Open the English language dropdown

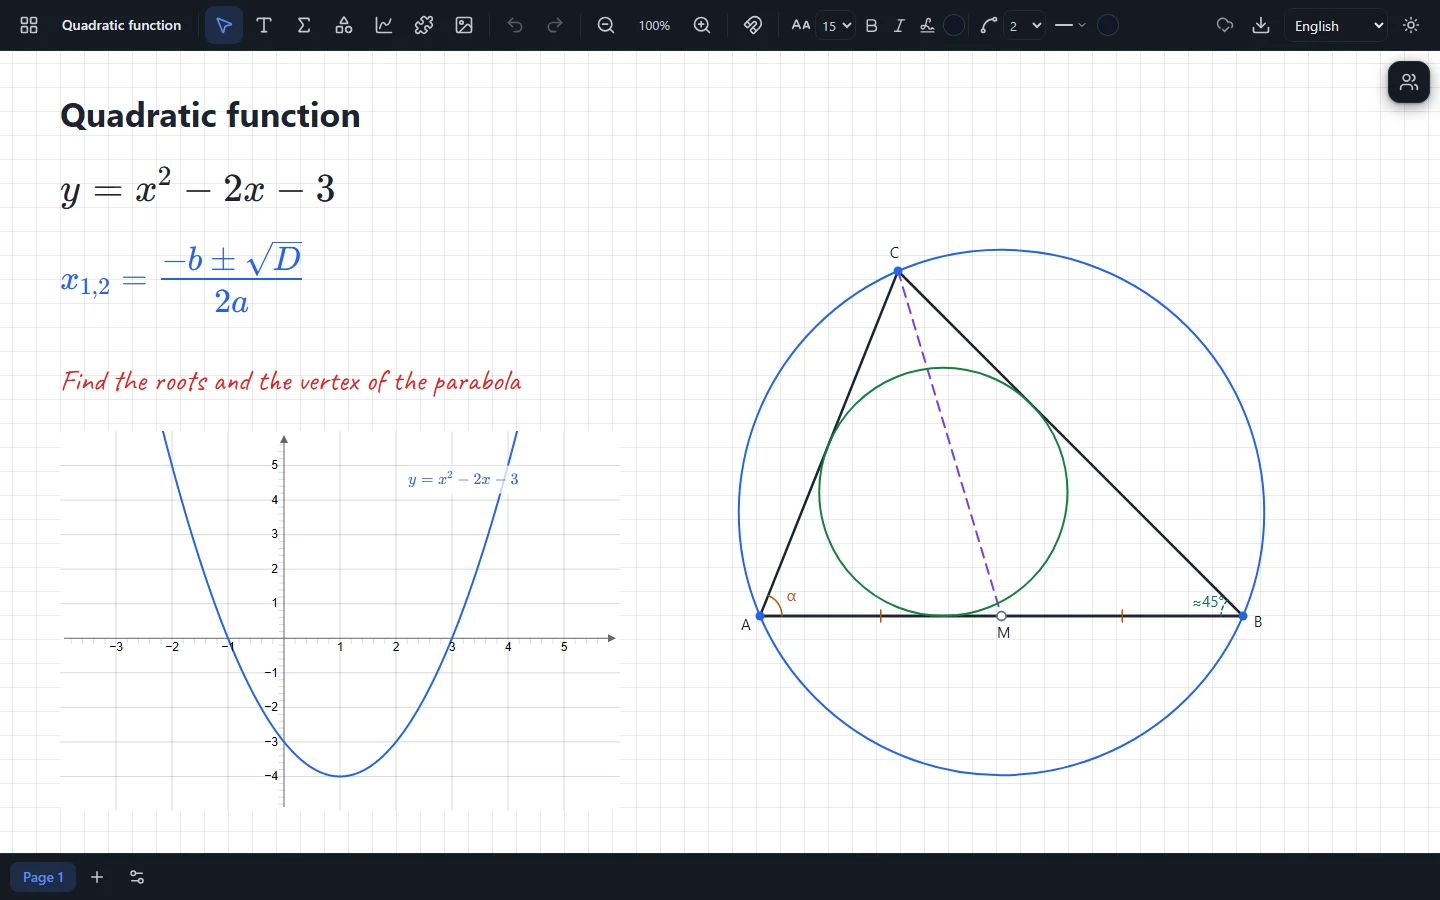pos(1337,25)
